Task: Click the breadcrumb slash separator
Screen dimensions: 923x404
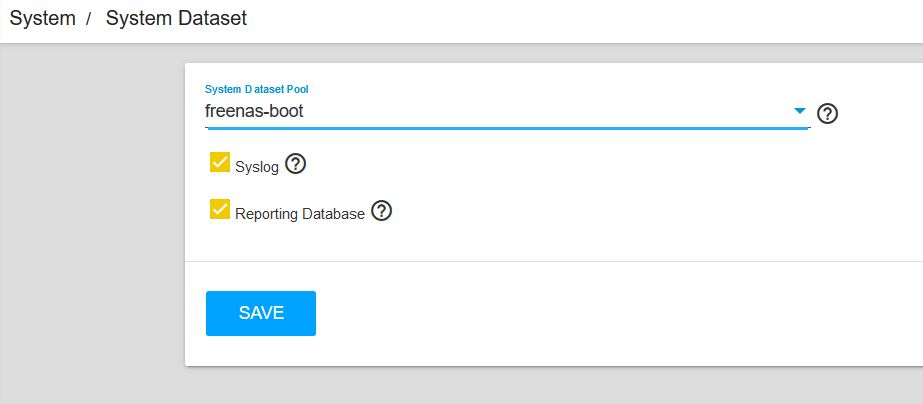Action: tap(89, 19)
